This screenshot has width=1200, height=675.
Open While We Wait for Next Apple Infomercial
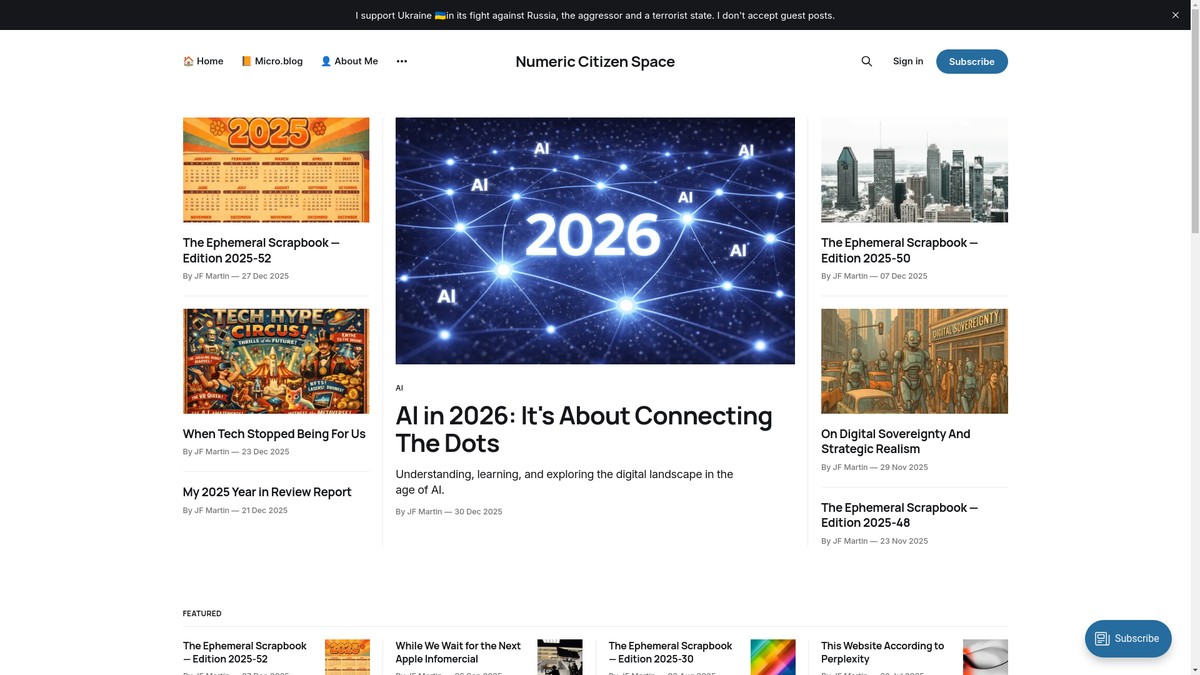click(x=458, y=652)
